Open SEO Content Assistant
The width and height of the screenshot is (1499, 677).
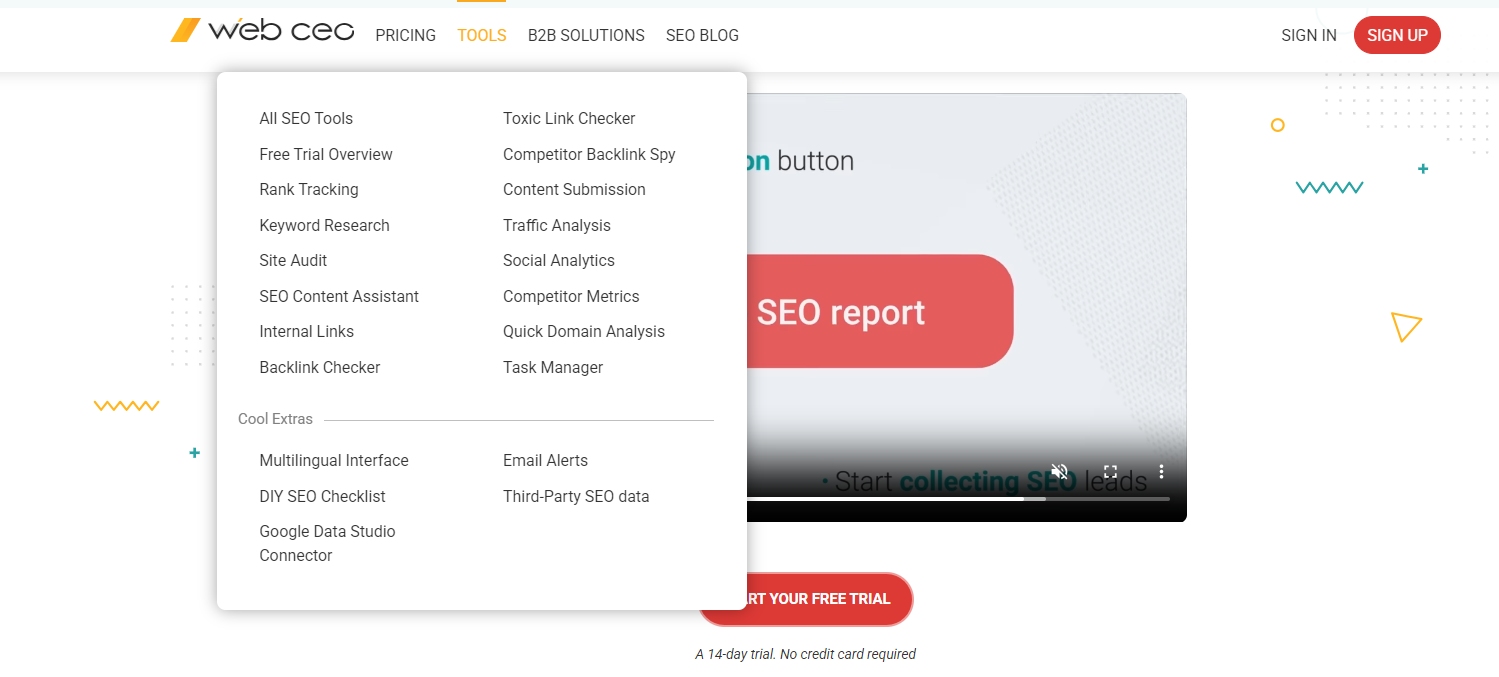[339, 297]
